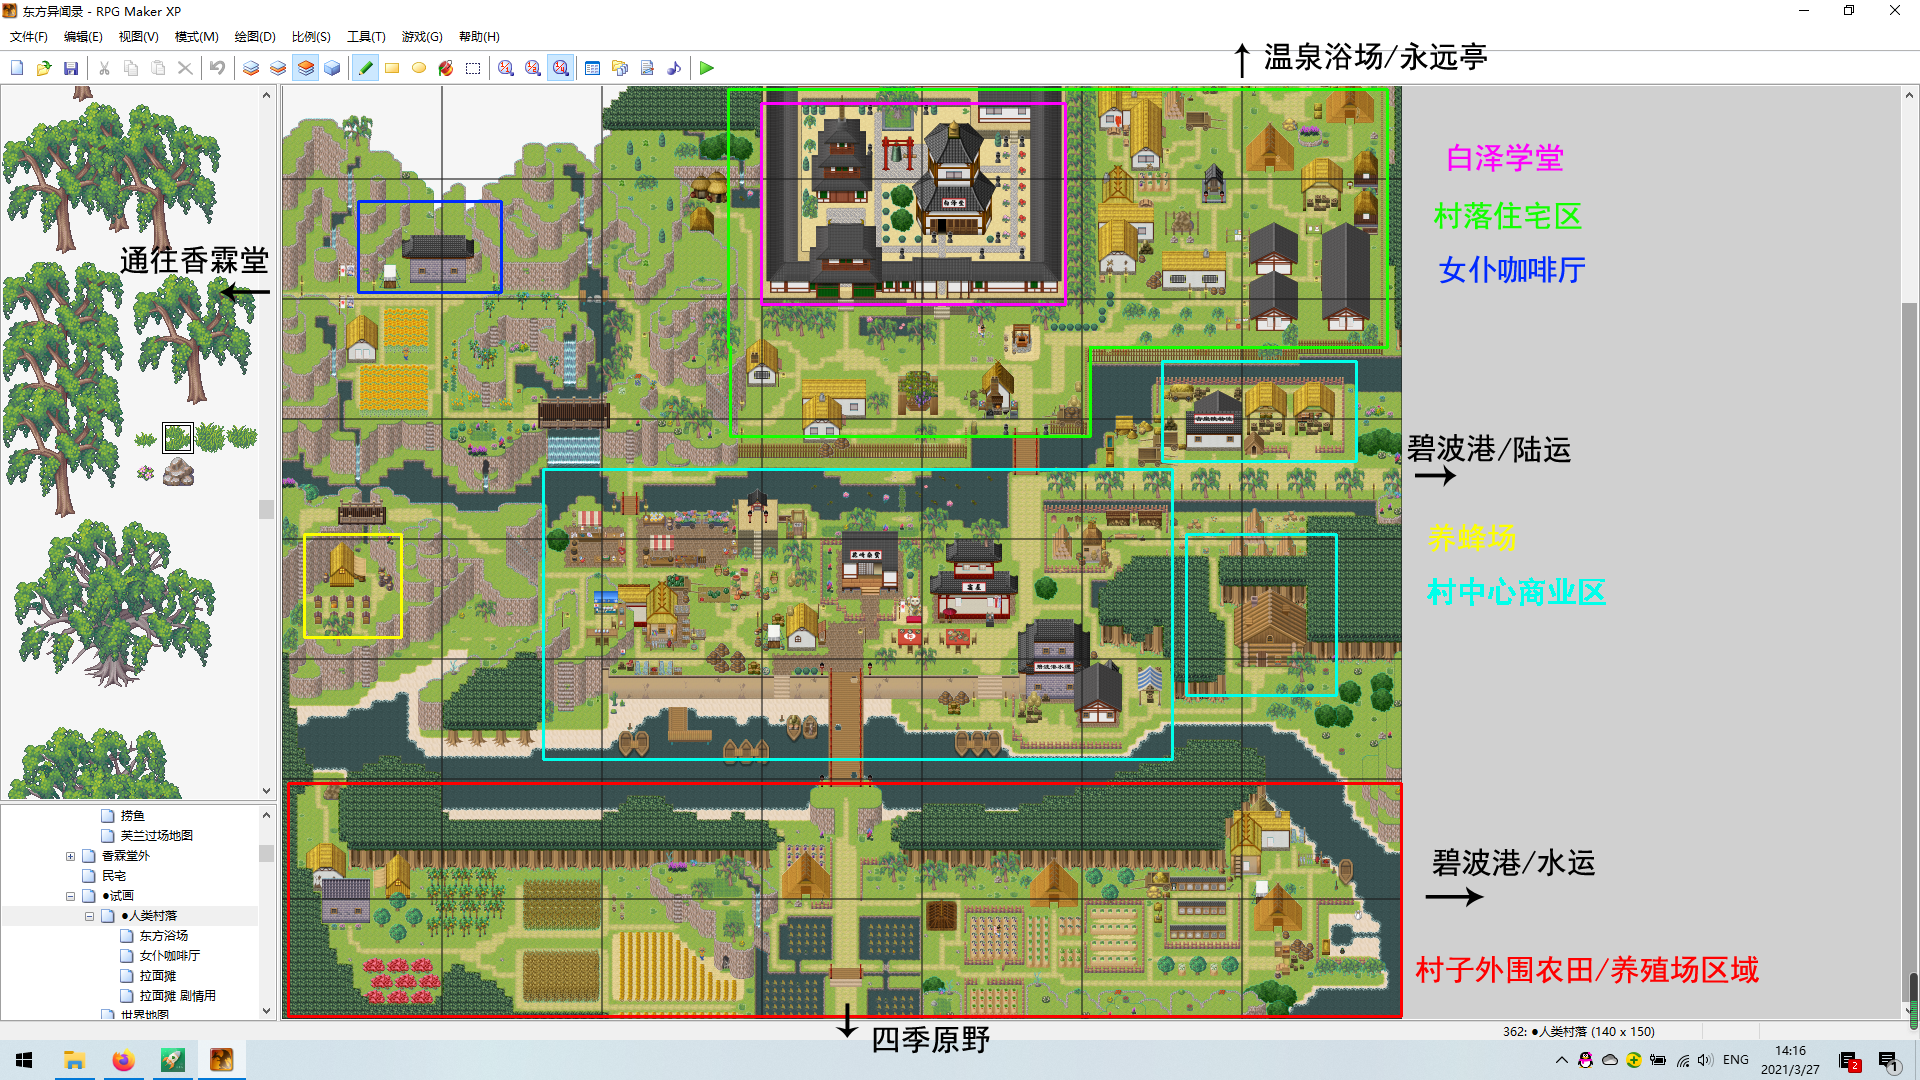Image resolution: width=1920 pixels, height=1080 pixels.
Task: Click the Open Project folder icon
Action: pyautogui.click(x=44, y=68)
